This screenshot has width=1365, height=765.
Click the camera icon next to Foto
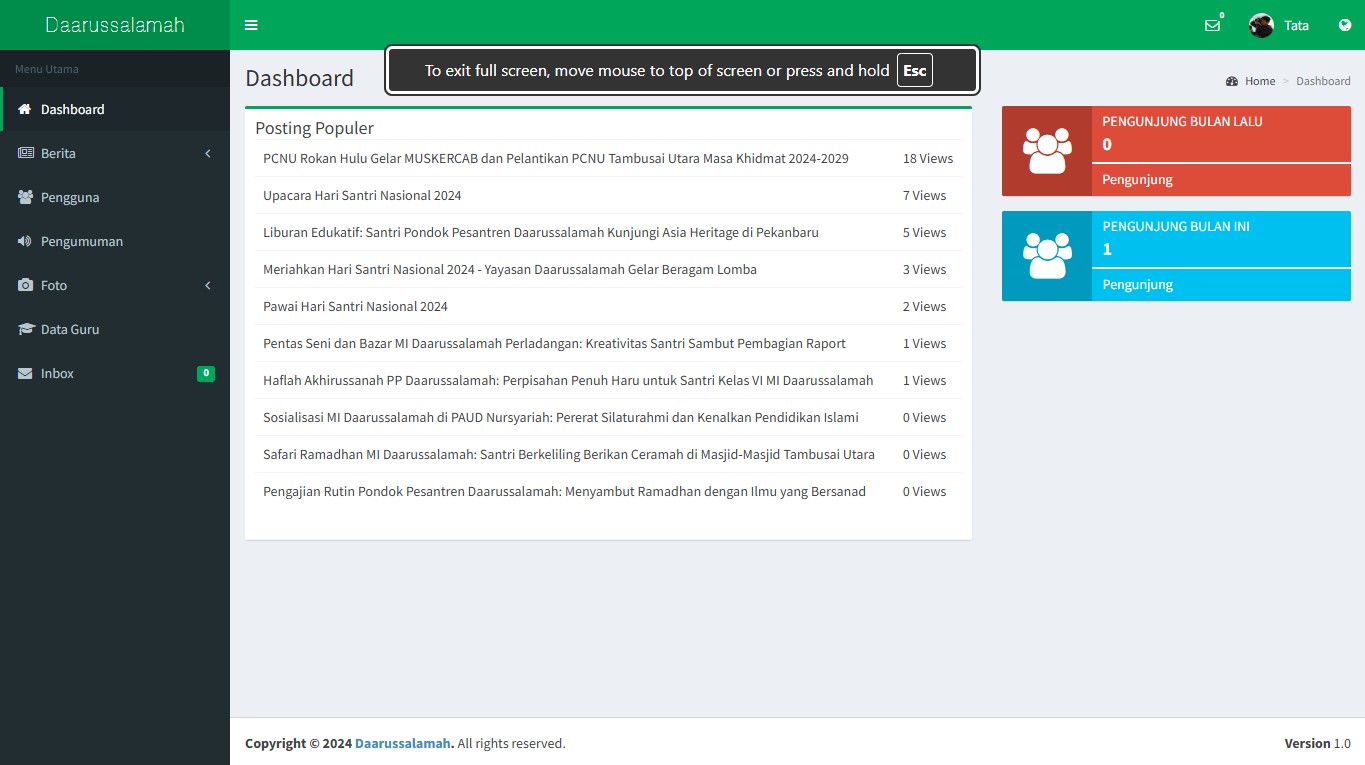click(x=24, y=285)
